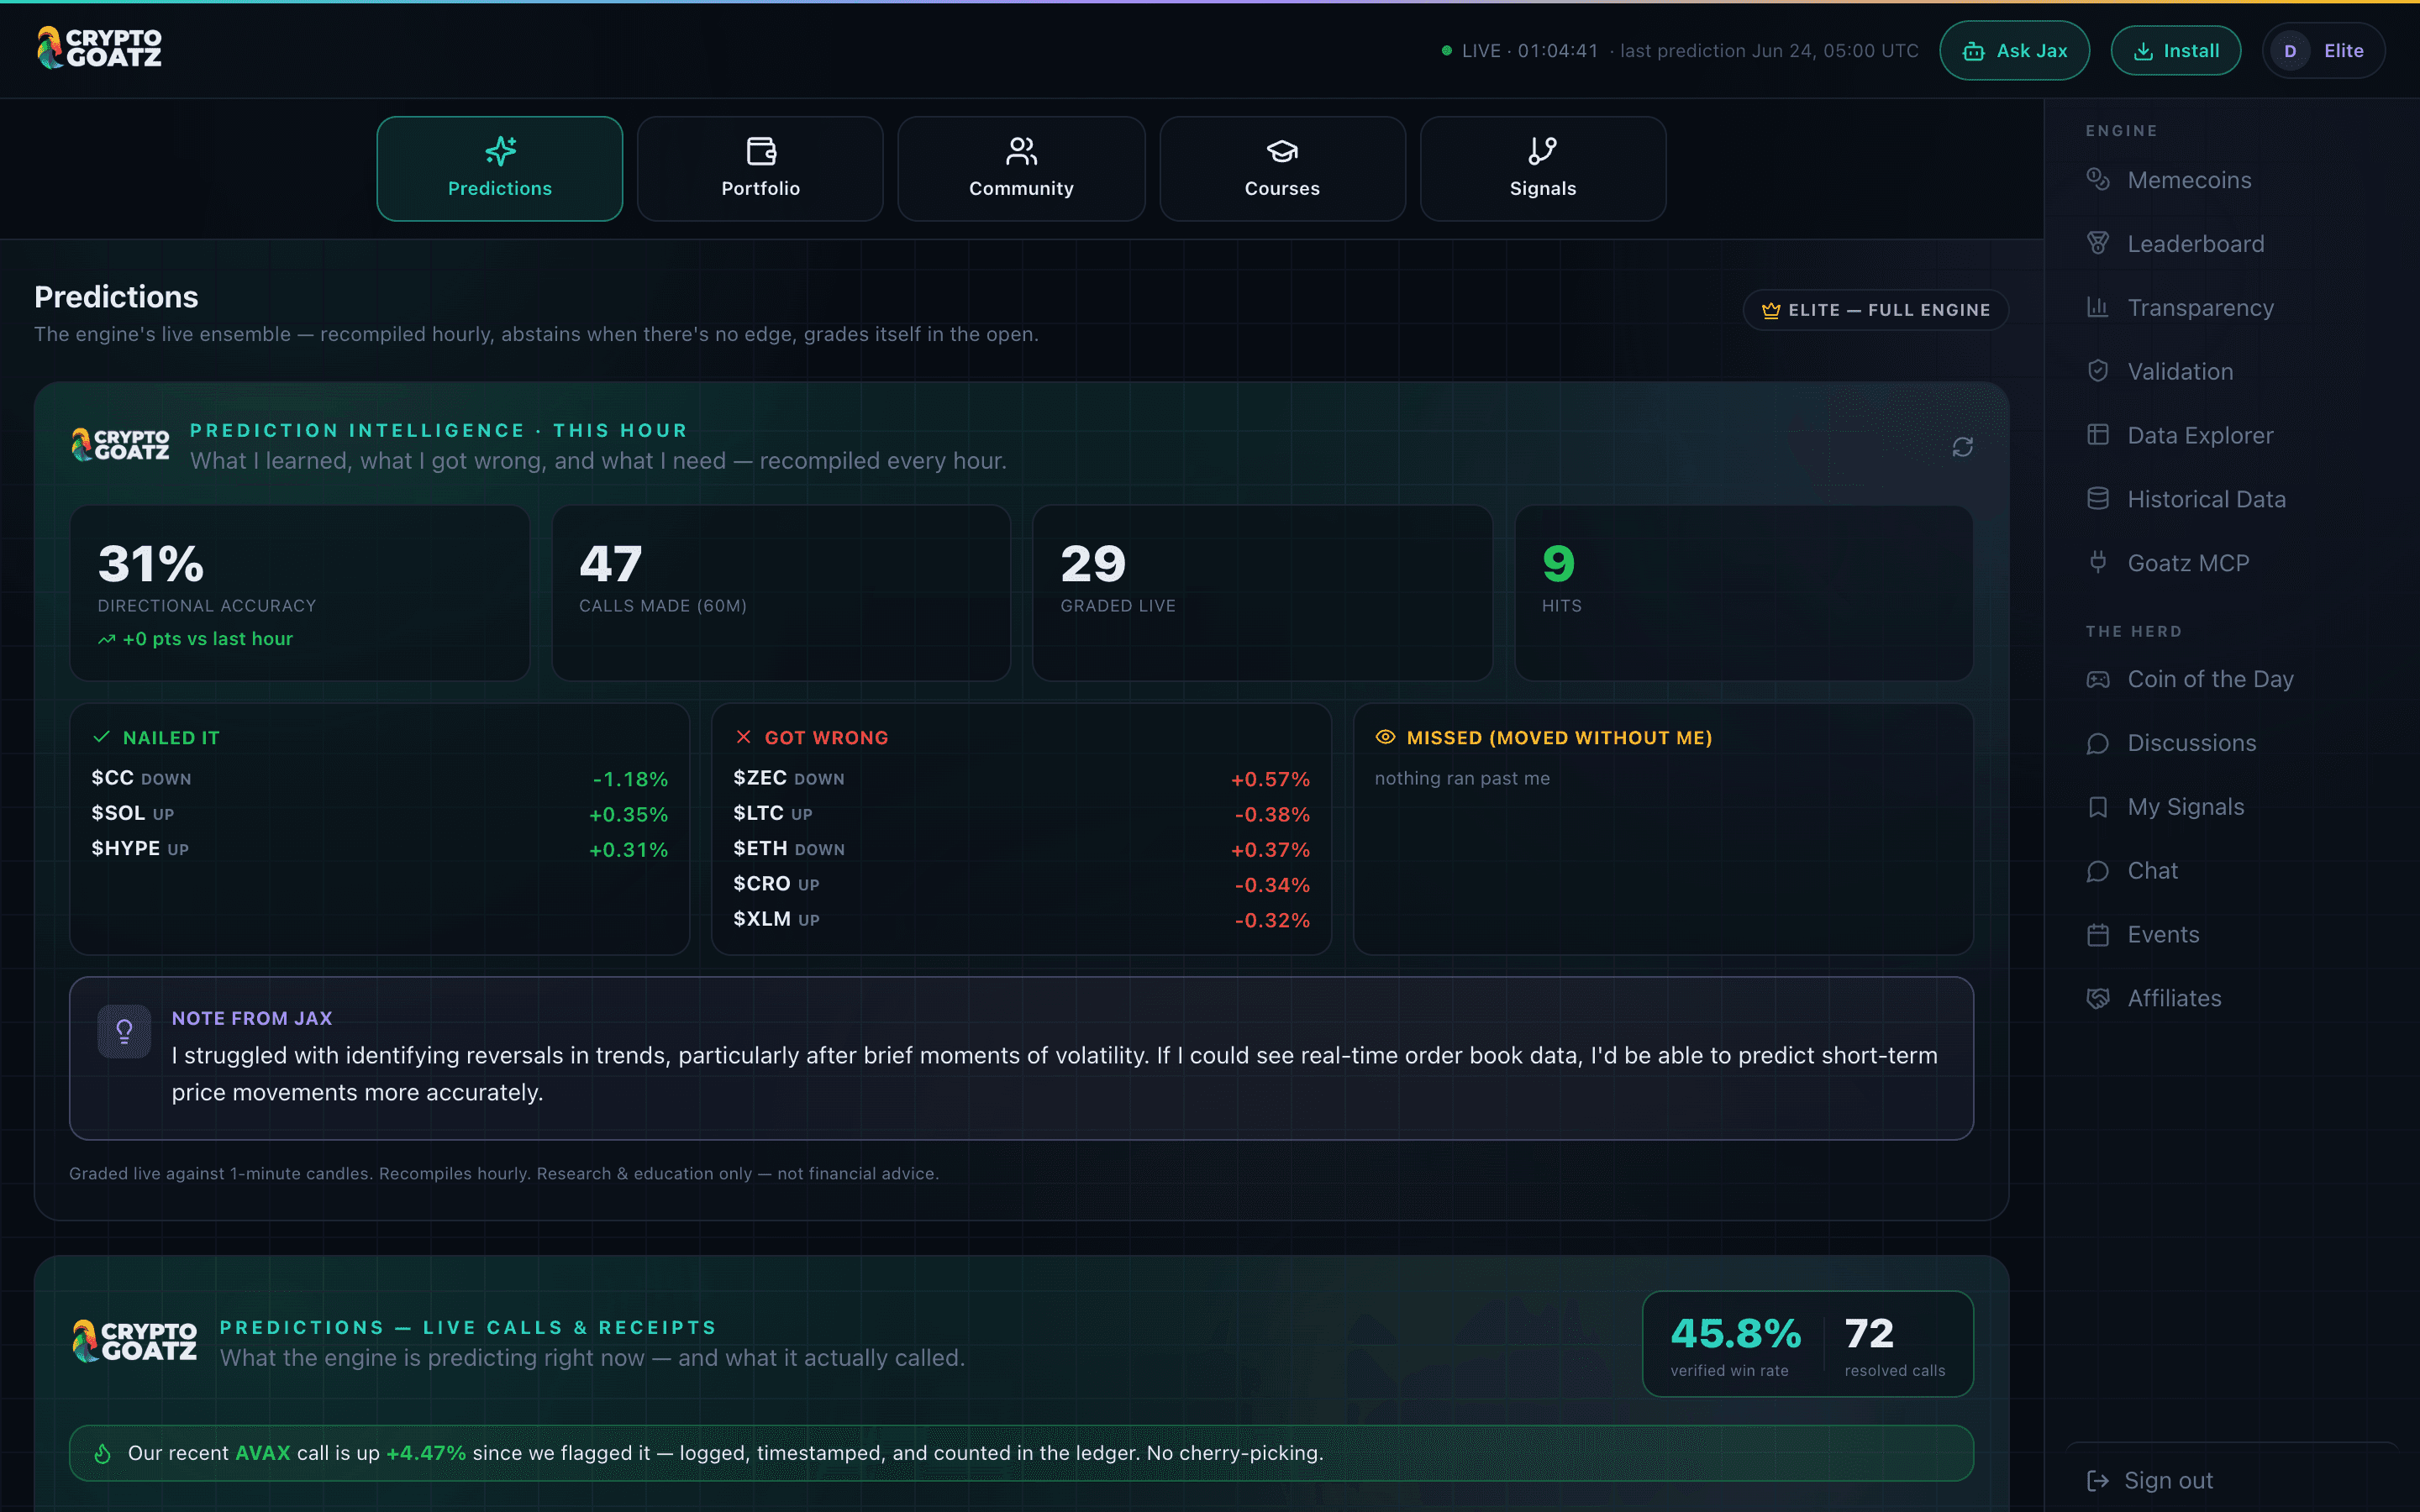Click the eye icon beside Missed header
This screenshot has height=1512, width=2420.
(x=1385, y=737)
